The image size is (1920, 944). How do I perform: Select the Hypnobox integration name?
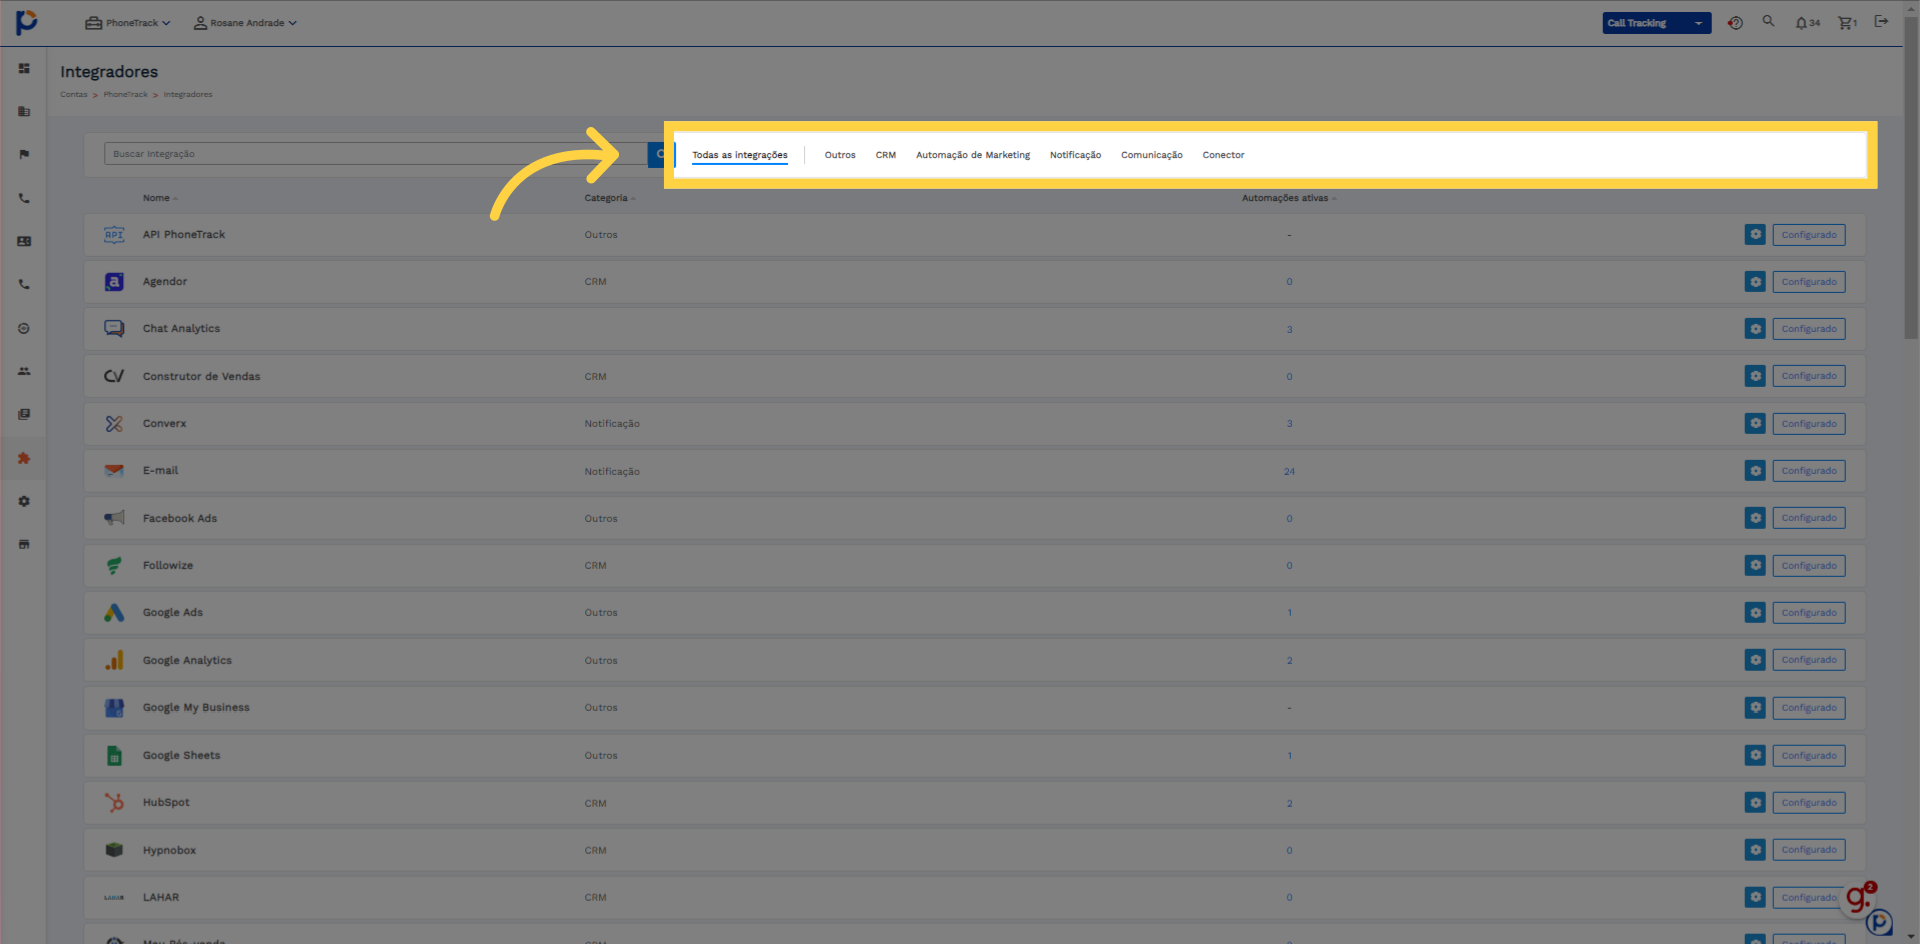[169, 850]
